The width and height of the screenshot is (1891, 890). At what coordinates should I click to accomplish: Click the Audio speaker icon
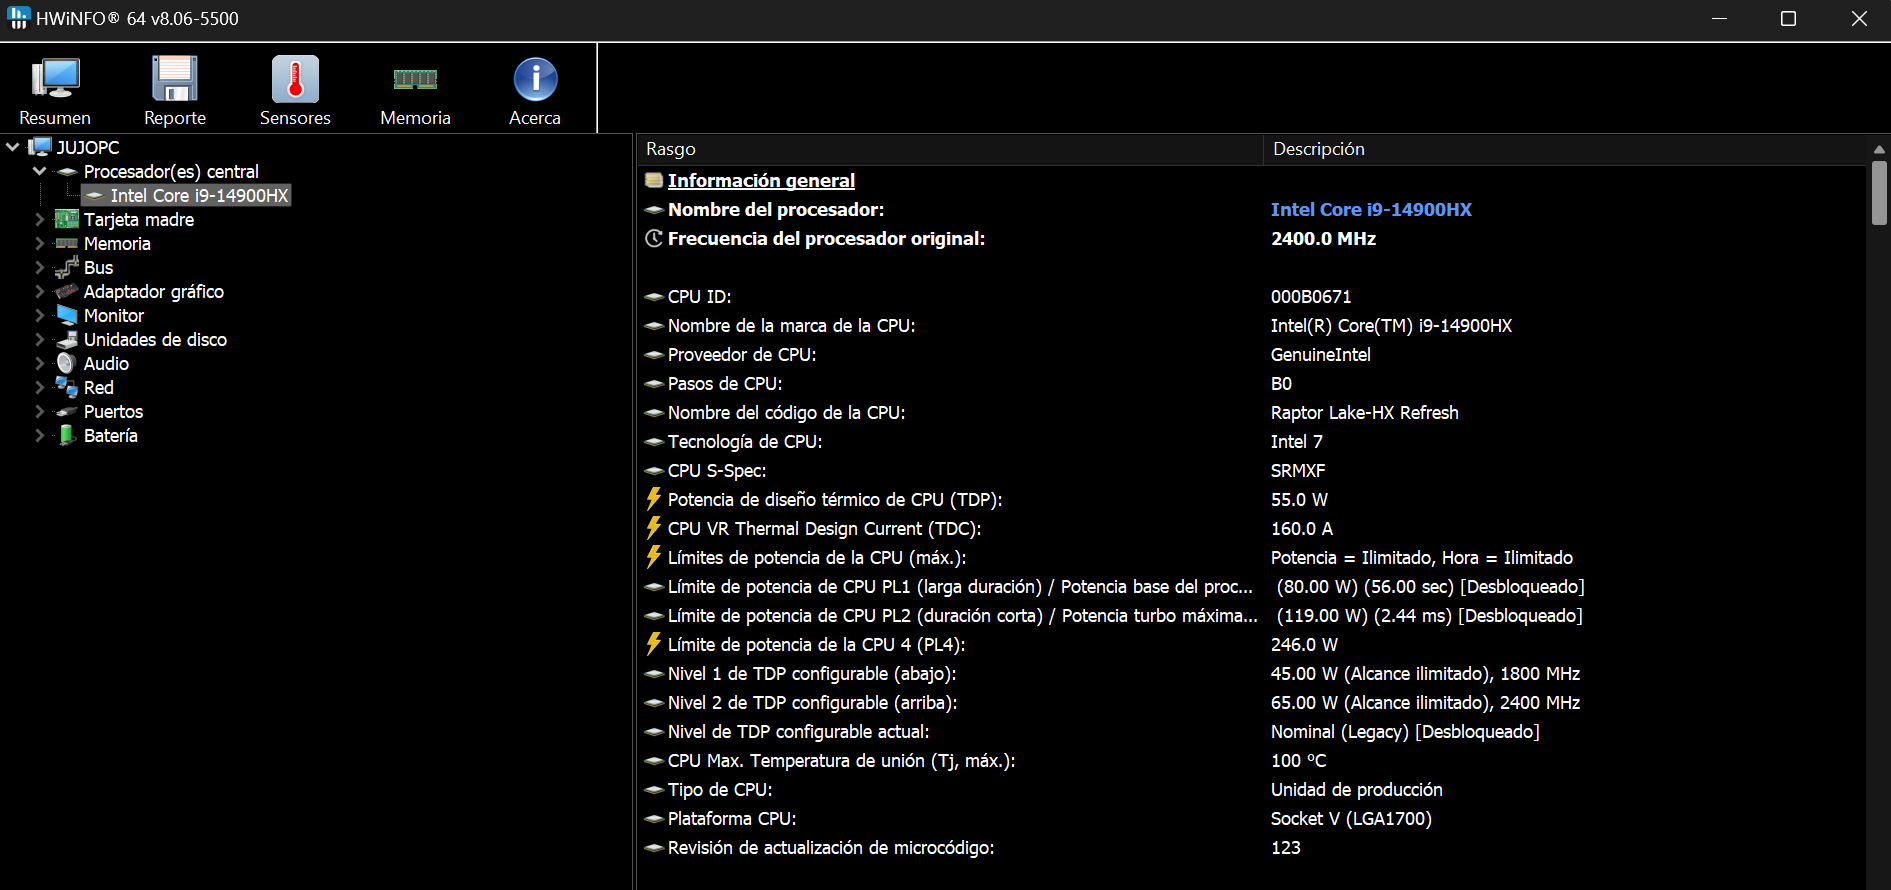coord(66,363)
